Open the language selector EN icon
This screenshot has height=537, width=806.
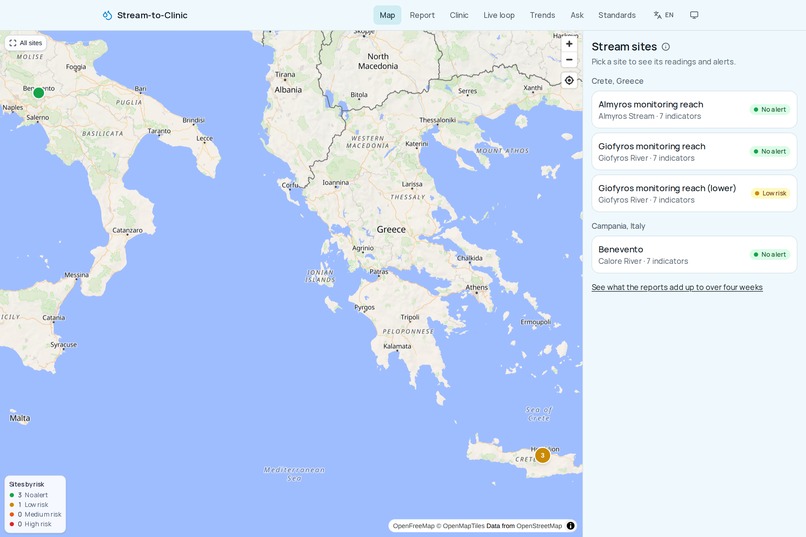[x=663, y=15]
